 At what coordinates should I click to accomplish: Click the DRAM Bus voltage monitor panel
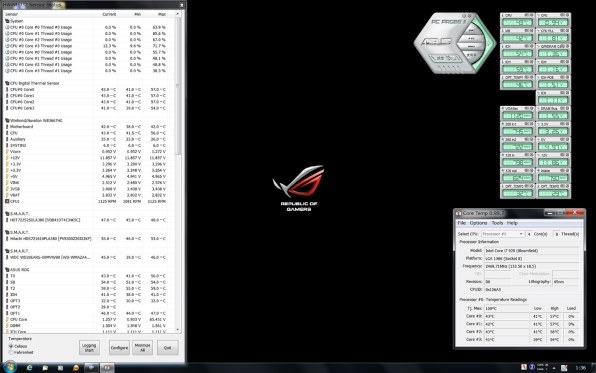pyautogui.click(x=553, y=114)
